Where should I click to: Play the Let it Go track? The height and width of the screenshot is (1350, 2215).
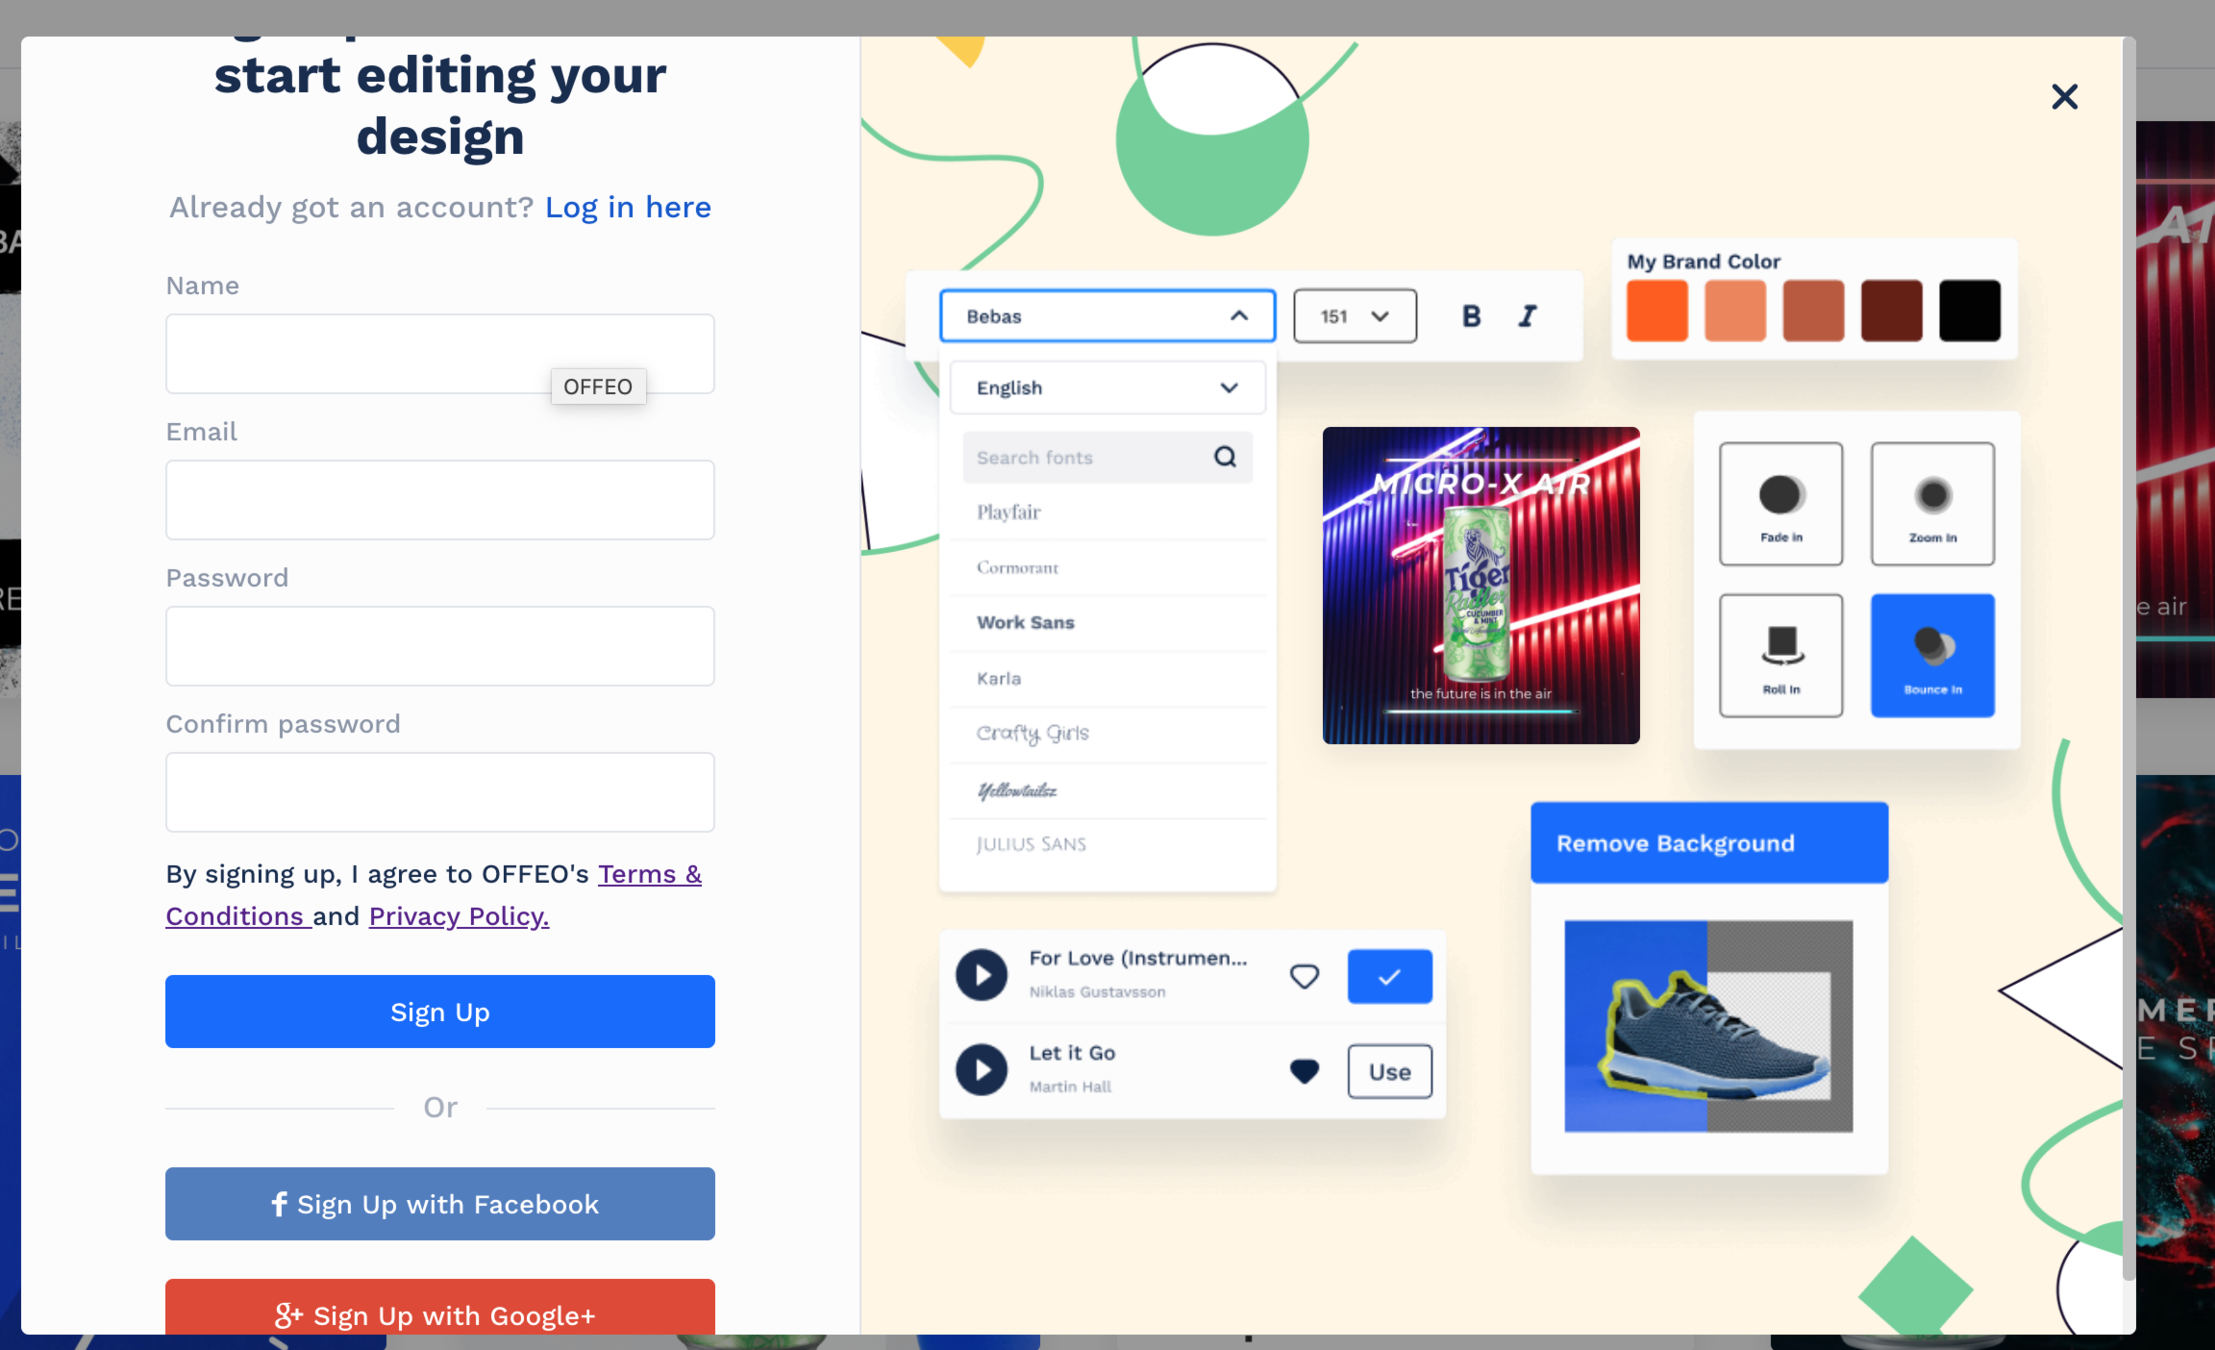[981, 1070]
